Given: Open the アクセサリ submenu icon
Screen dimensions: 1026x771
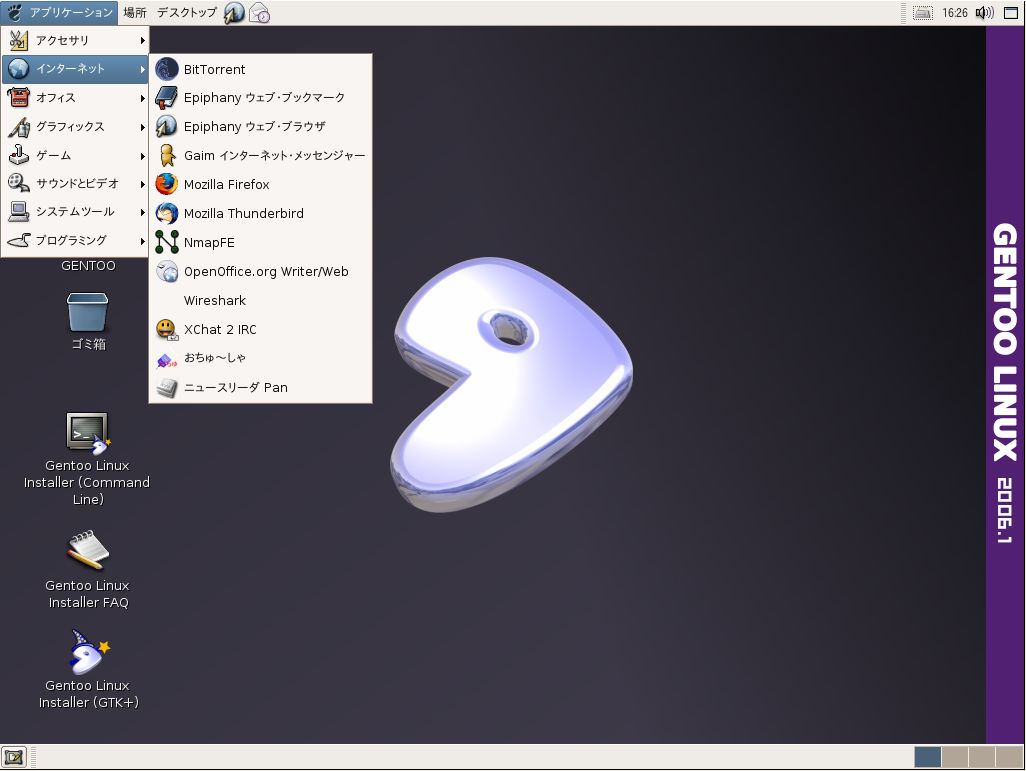Looking at the screenshot, I should [x=18, y=41].
